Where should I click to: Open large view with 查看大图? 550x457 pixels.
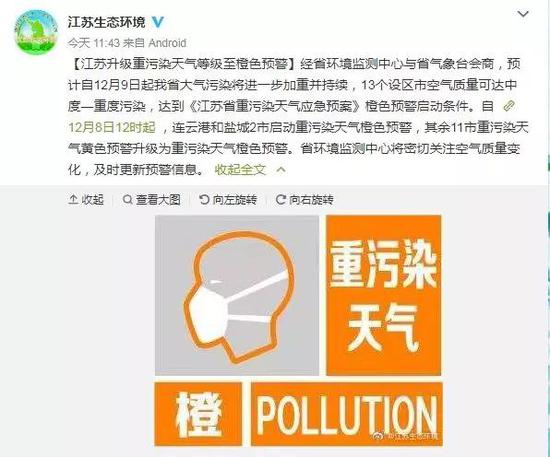click(x=152, y=200)
